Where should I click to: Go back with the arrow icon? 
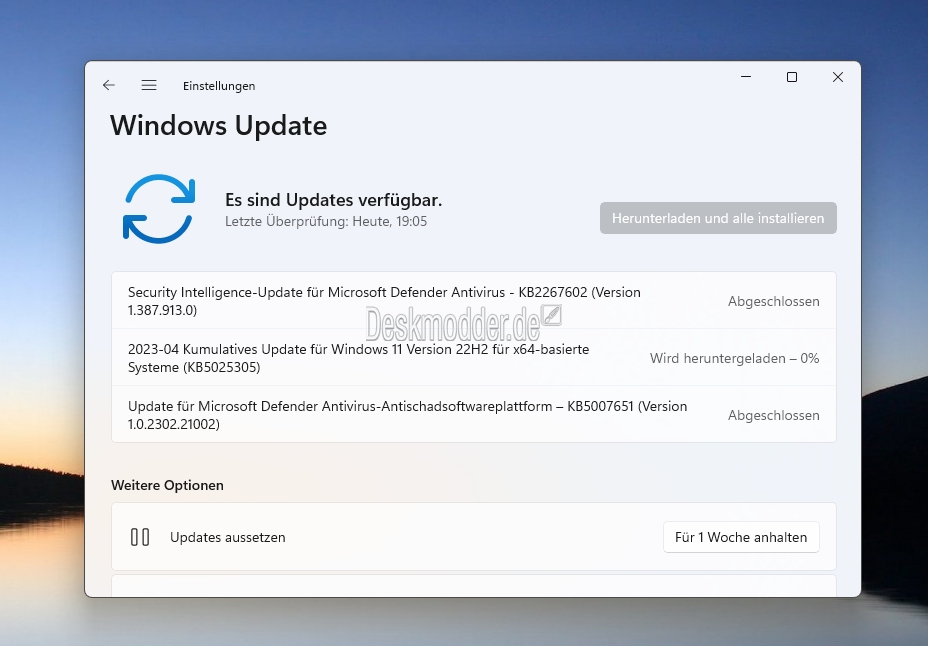[x=109, y=85]
